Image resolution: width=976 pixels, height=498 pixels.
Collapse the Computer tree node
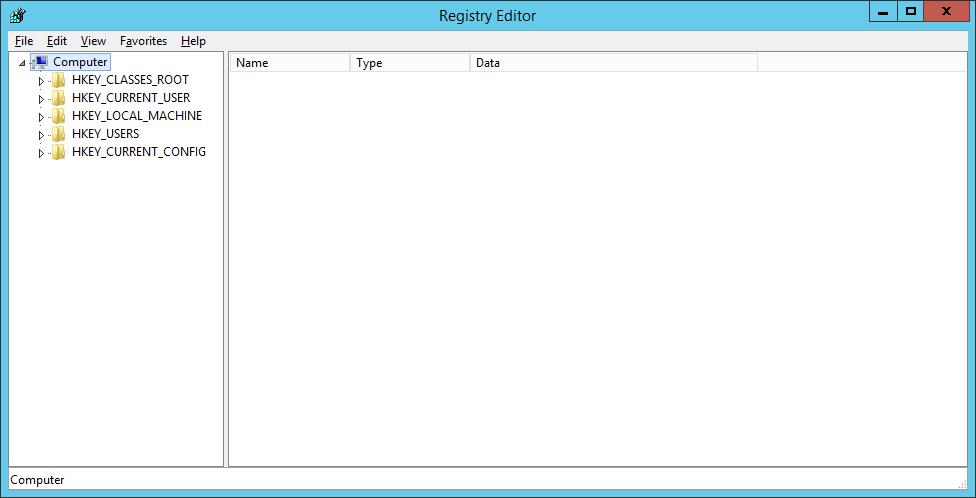tap(22, 63)
